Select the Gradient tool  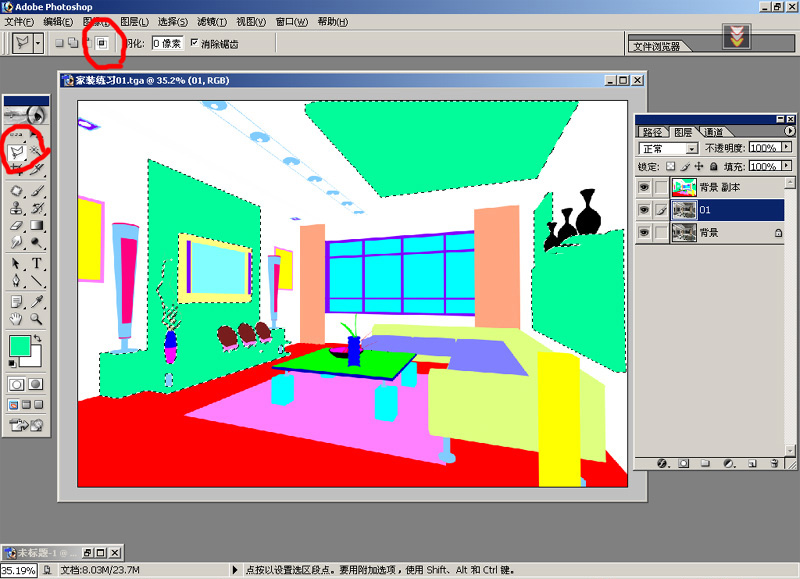[x=36, y=225]
